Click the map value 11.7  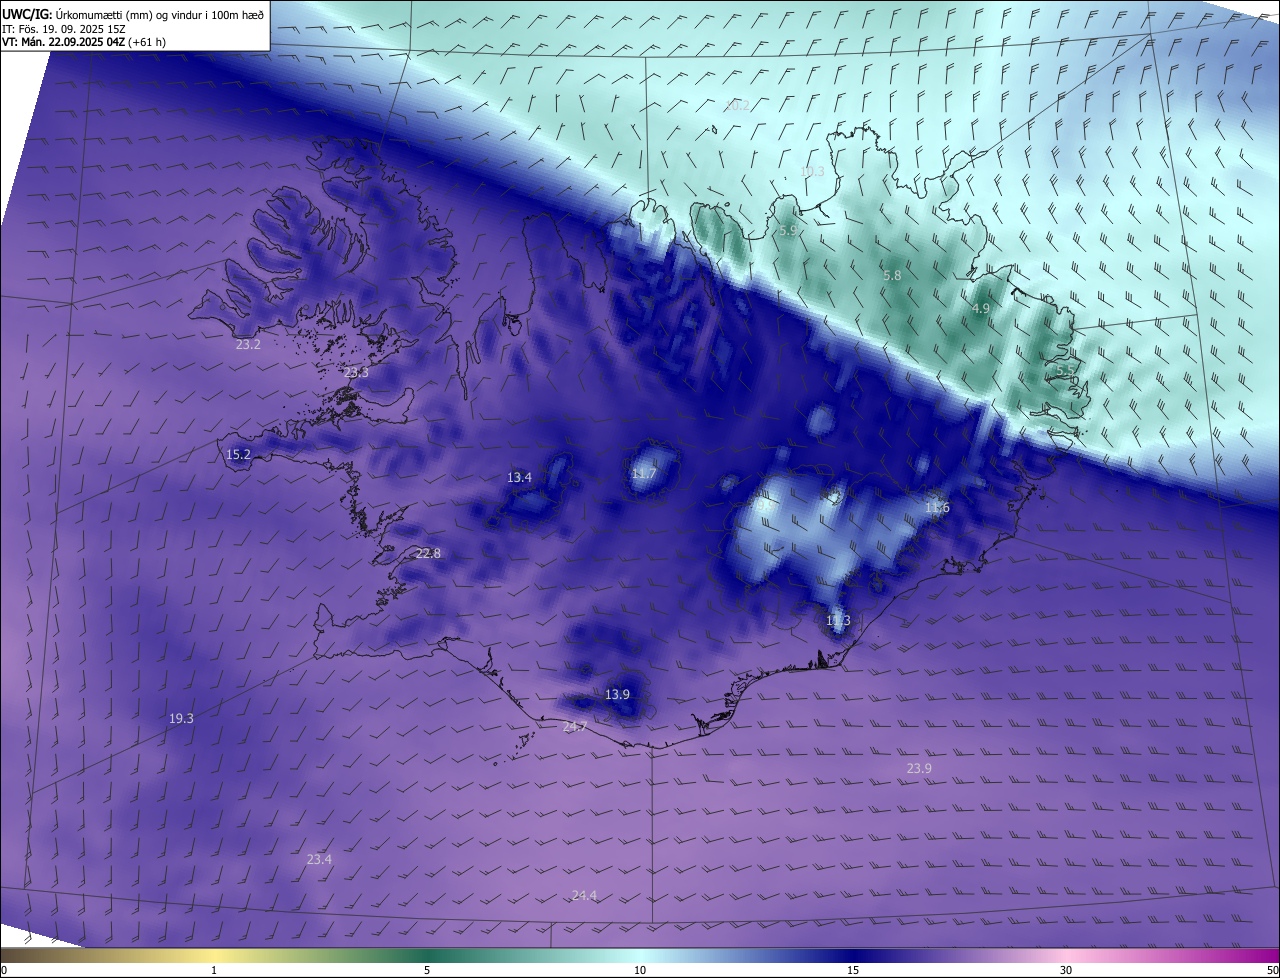644,474
